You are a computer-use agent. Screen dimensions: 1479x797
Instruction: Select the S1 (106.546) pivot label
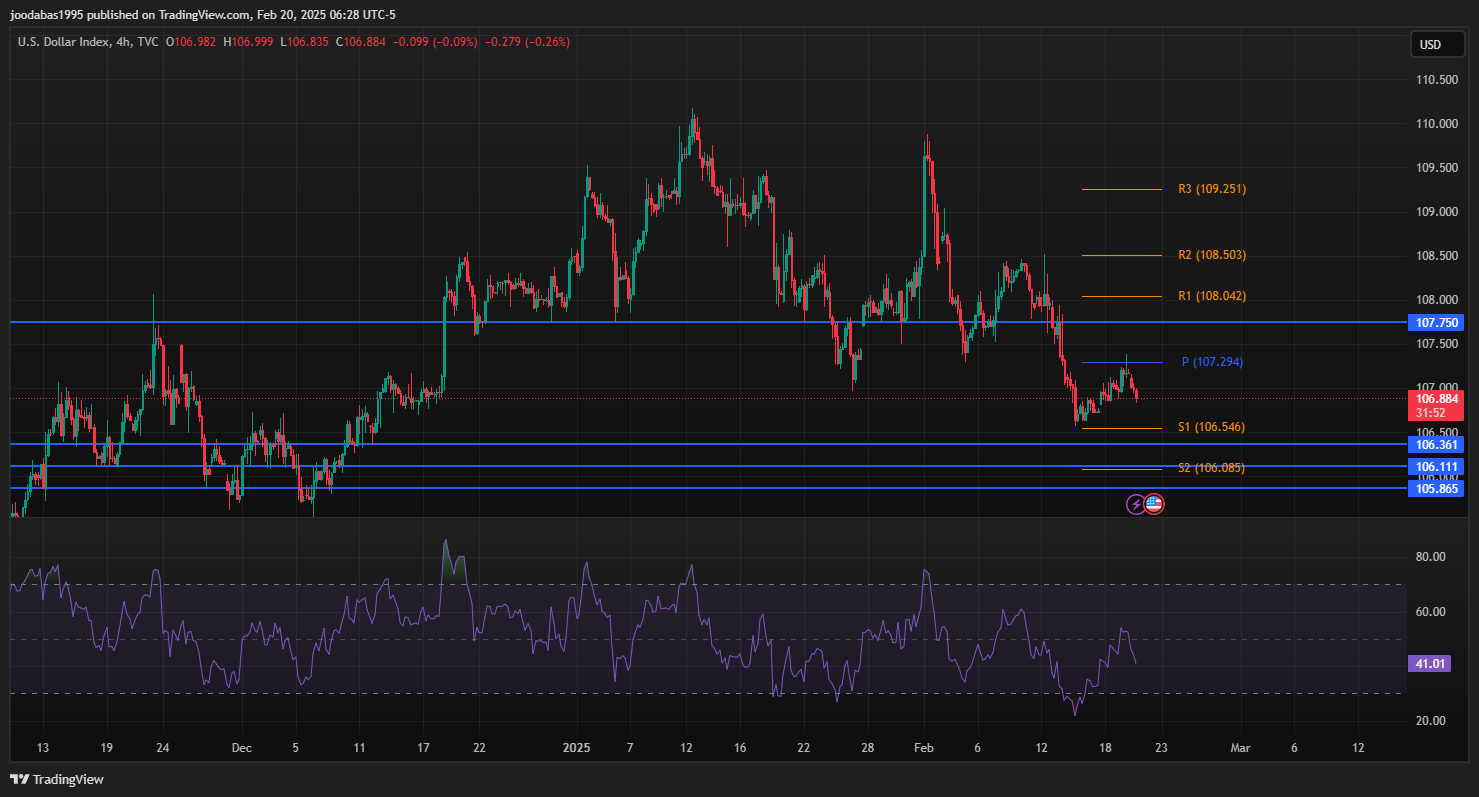1211,427
